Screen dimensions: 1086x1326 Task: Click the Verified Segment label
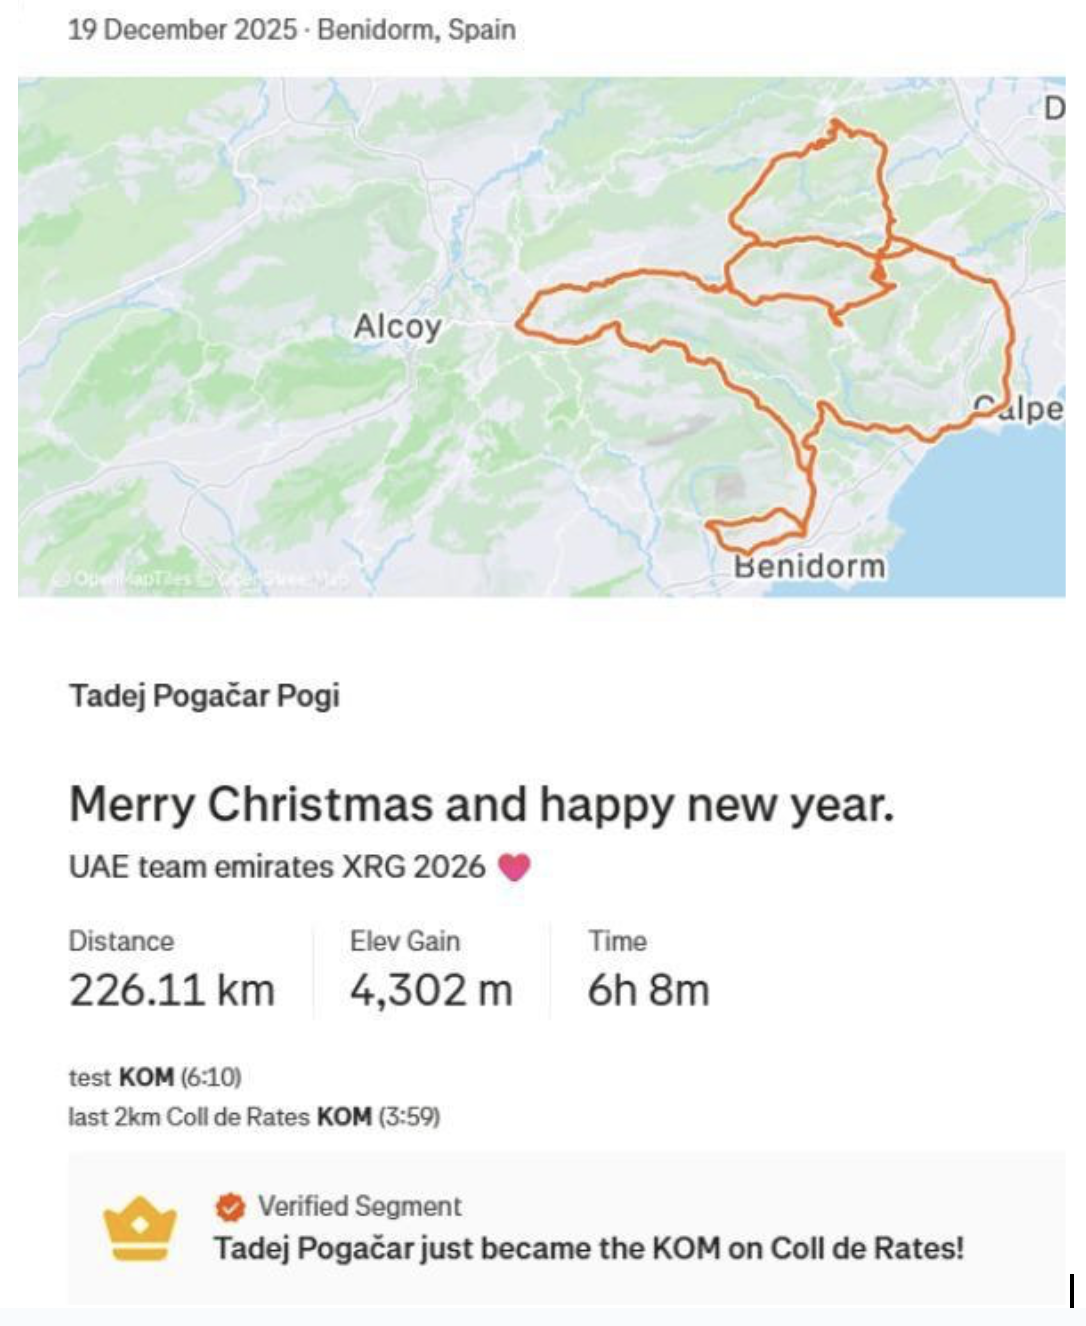tap(360, 1206)
